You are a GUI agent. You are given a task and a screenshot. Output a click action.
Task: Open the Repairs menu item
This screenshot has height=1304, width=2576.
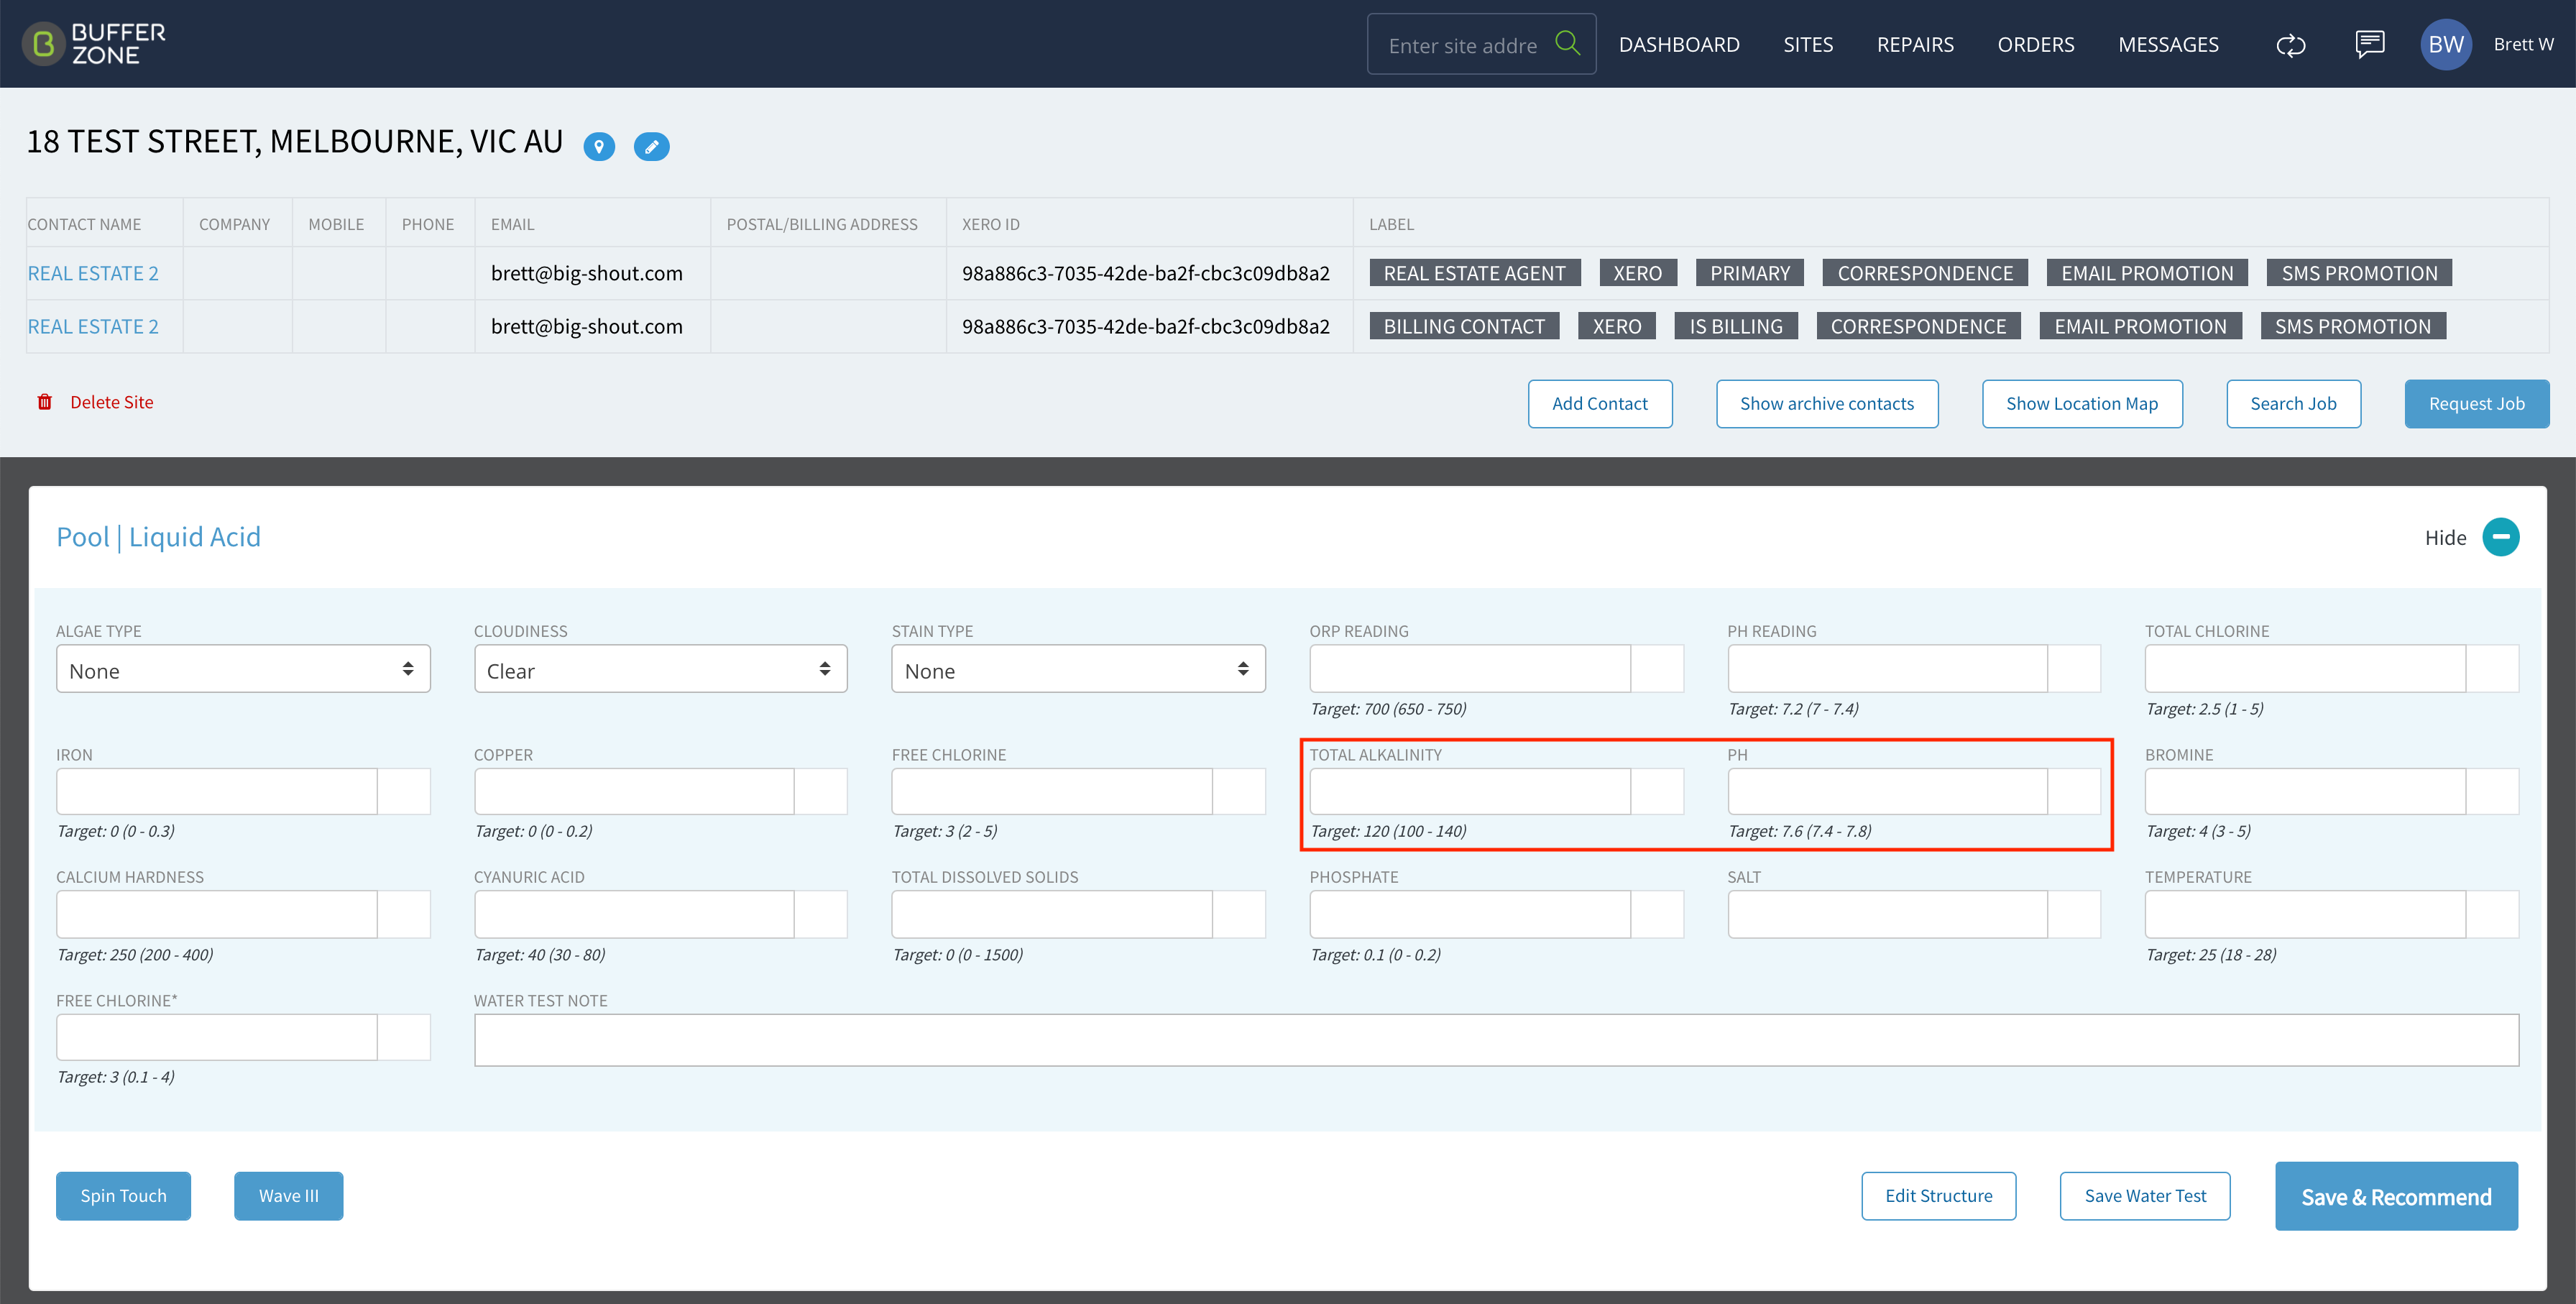pos(1915,45)
